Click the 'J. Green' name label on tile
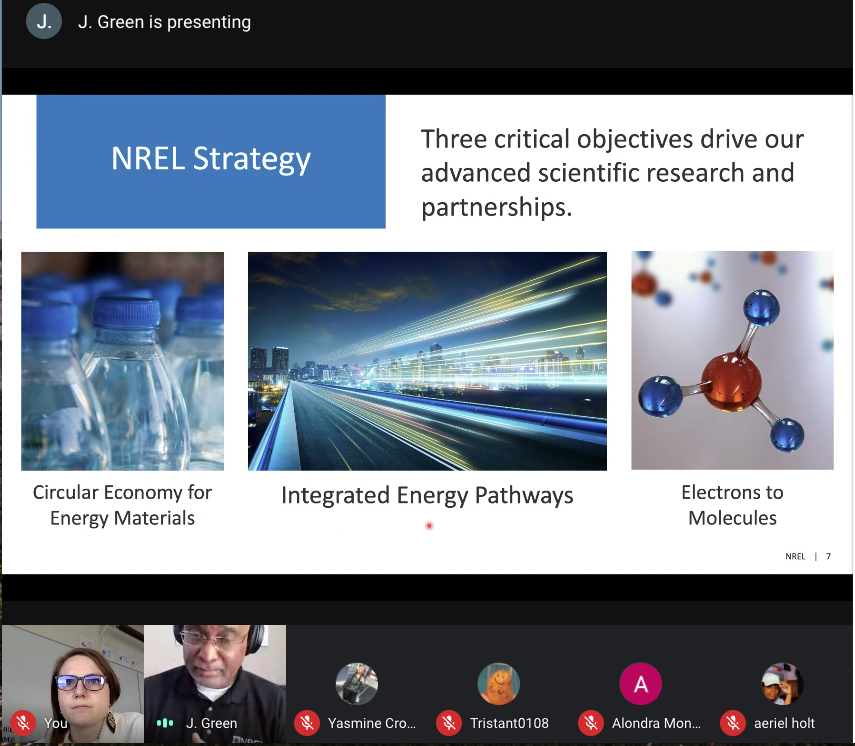The height and width of the screenshot is (746, 855). point(212,723)
